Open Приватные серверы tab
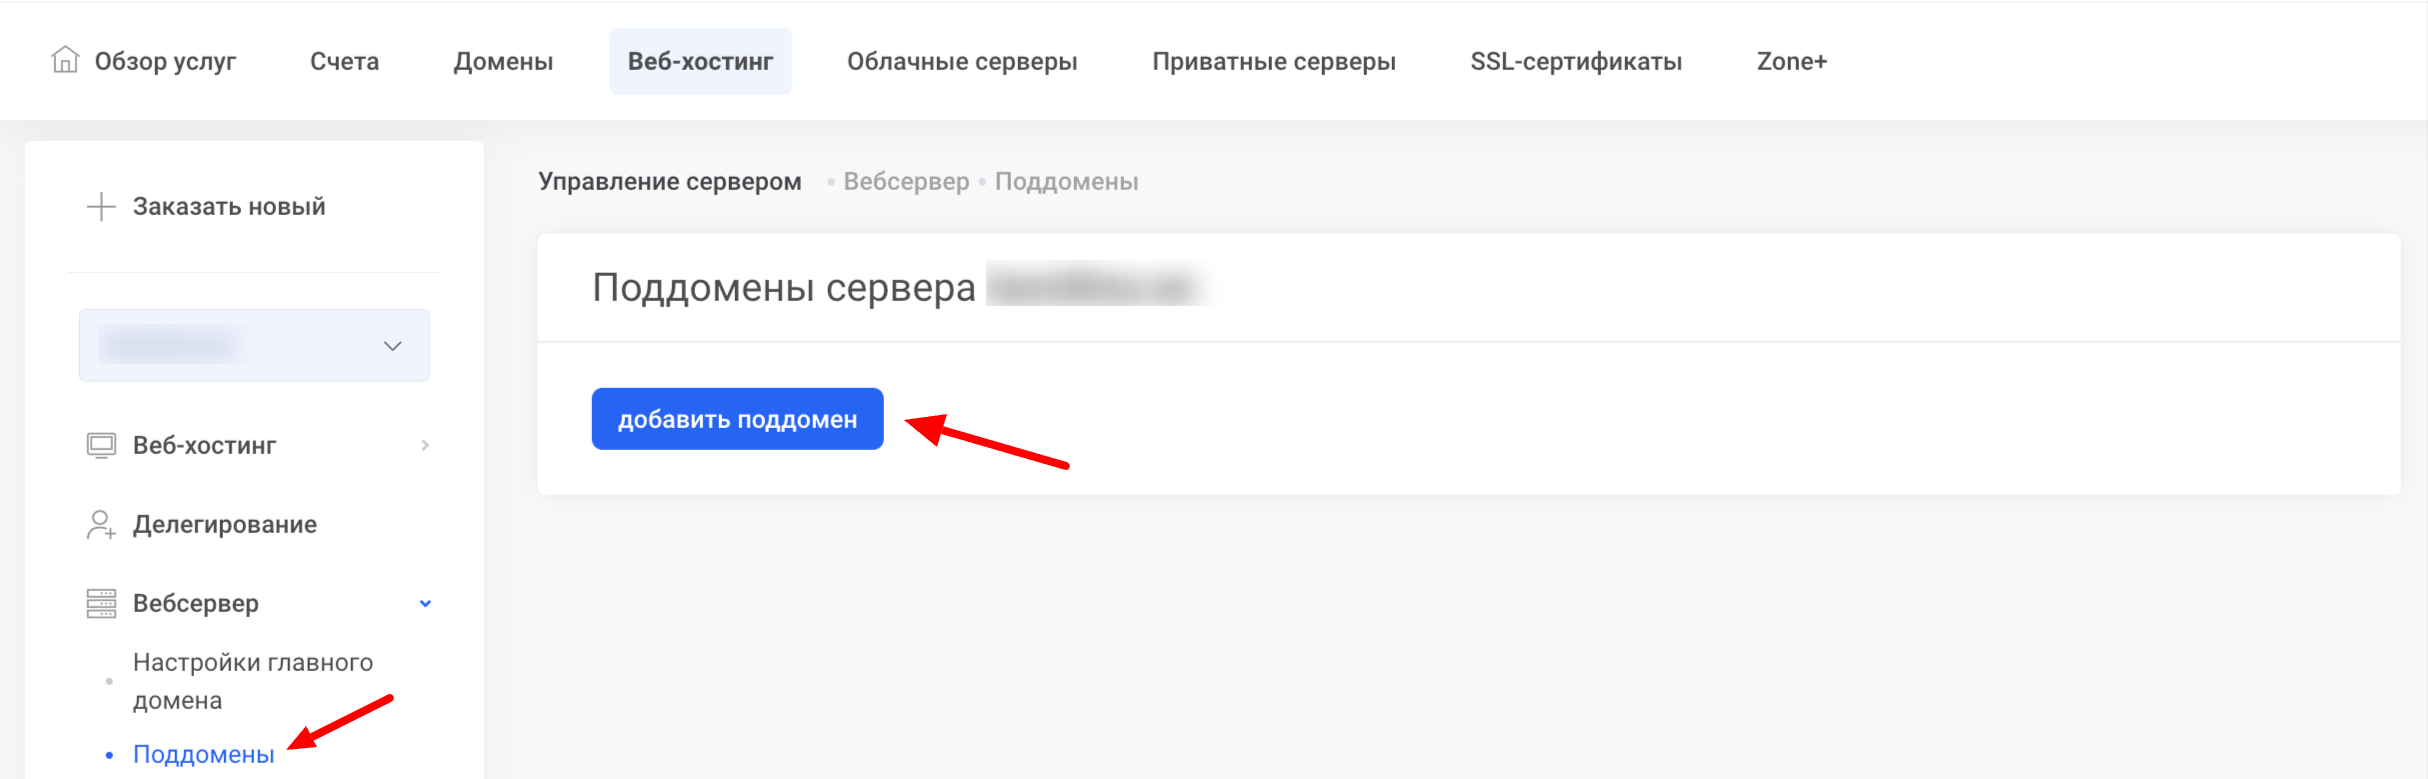The image size is (2428, 779). [x=1273, y=61]
